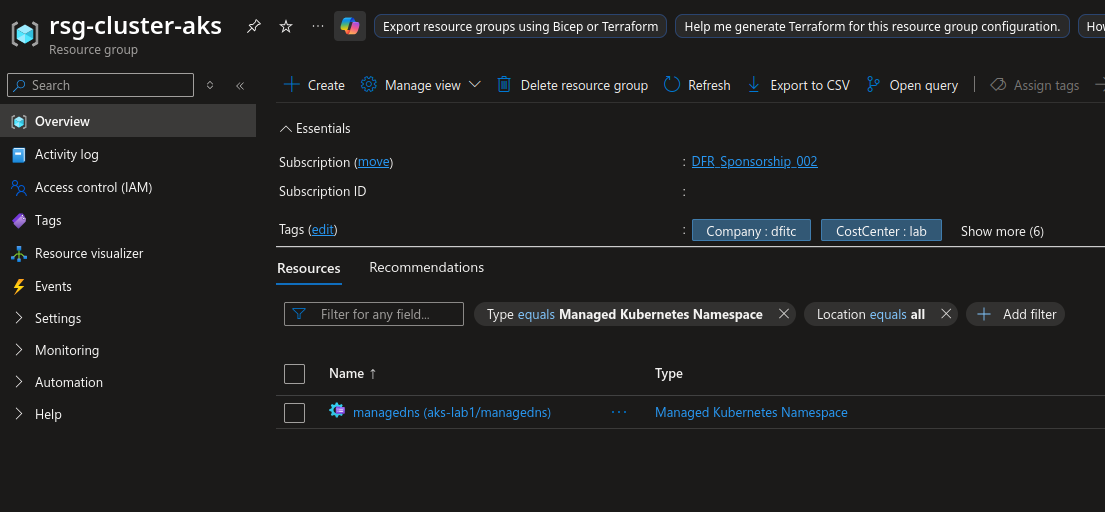
Task: Click Help me generate Terraform suggestion
Action: [x=872, y=27]
